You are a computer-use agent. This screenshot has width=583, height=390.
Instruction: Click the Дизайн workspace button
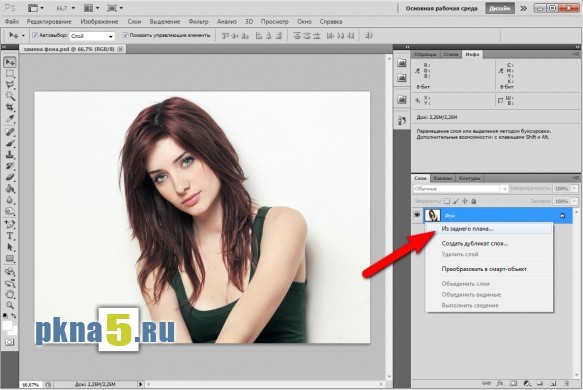tap(499, 8)
